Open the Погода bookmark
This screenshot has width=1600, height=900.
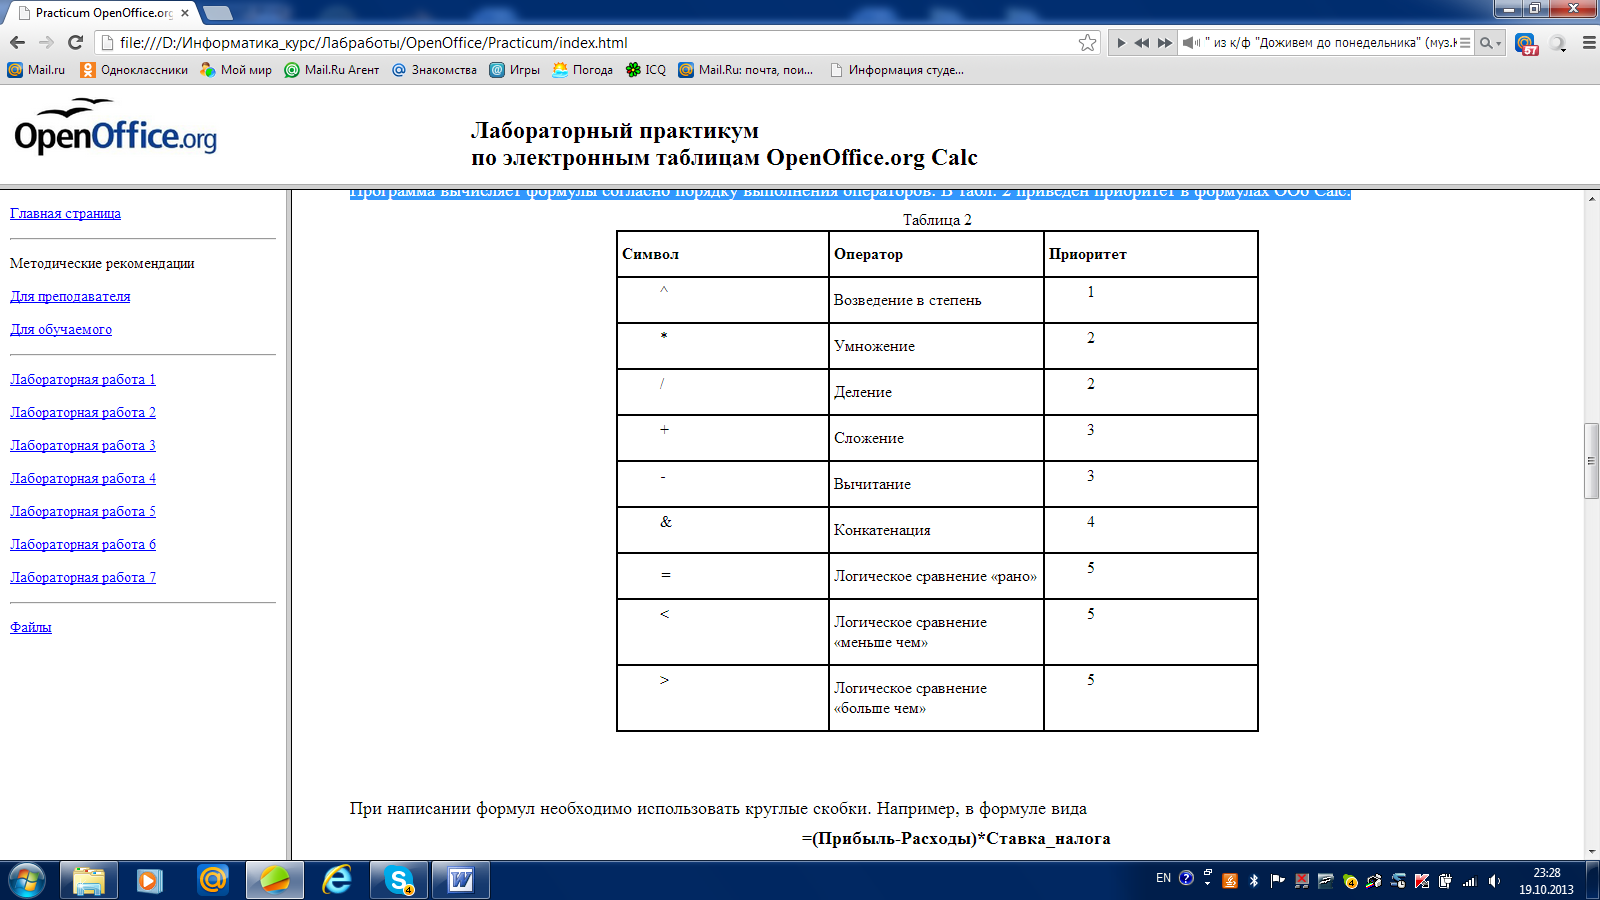[583, 70]
